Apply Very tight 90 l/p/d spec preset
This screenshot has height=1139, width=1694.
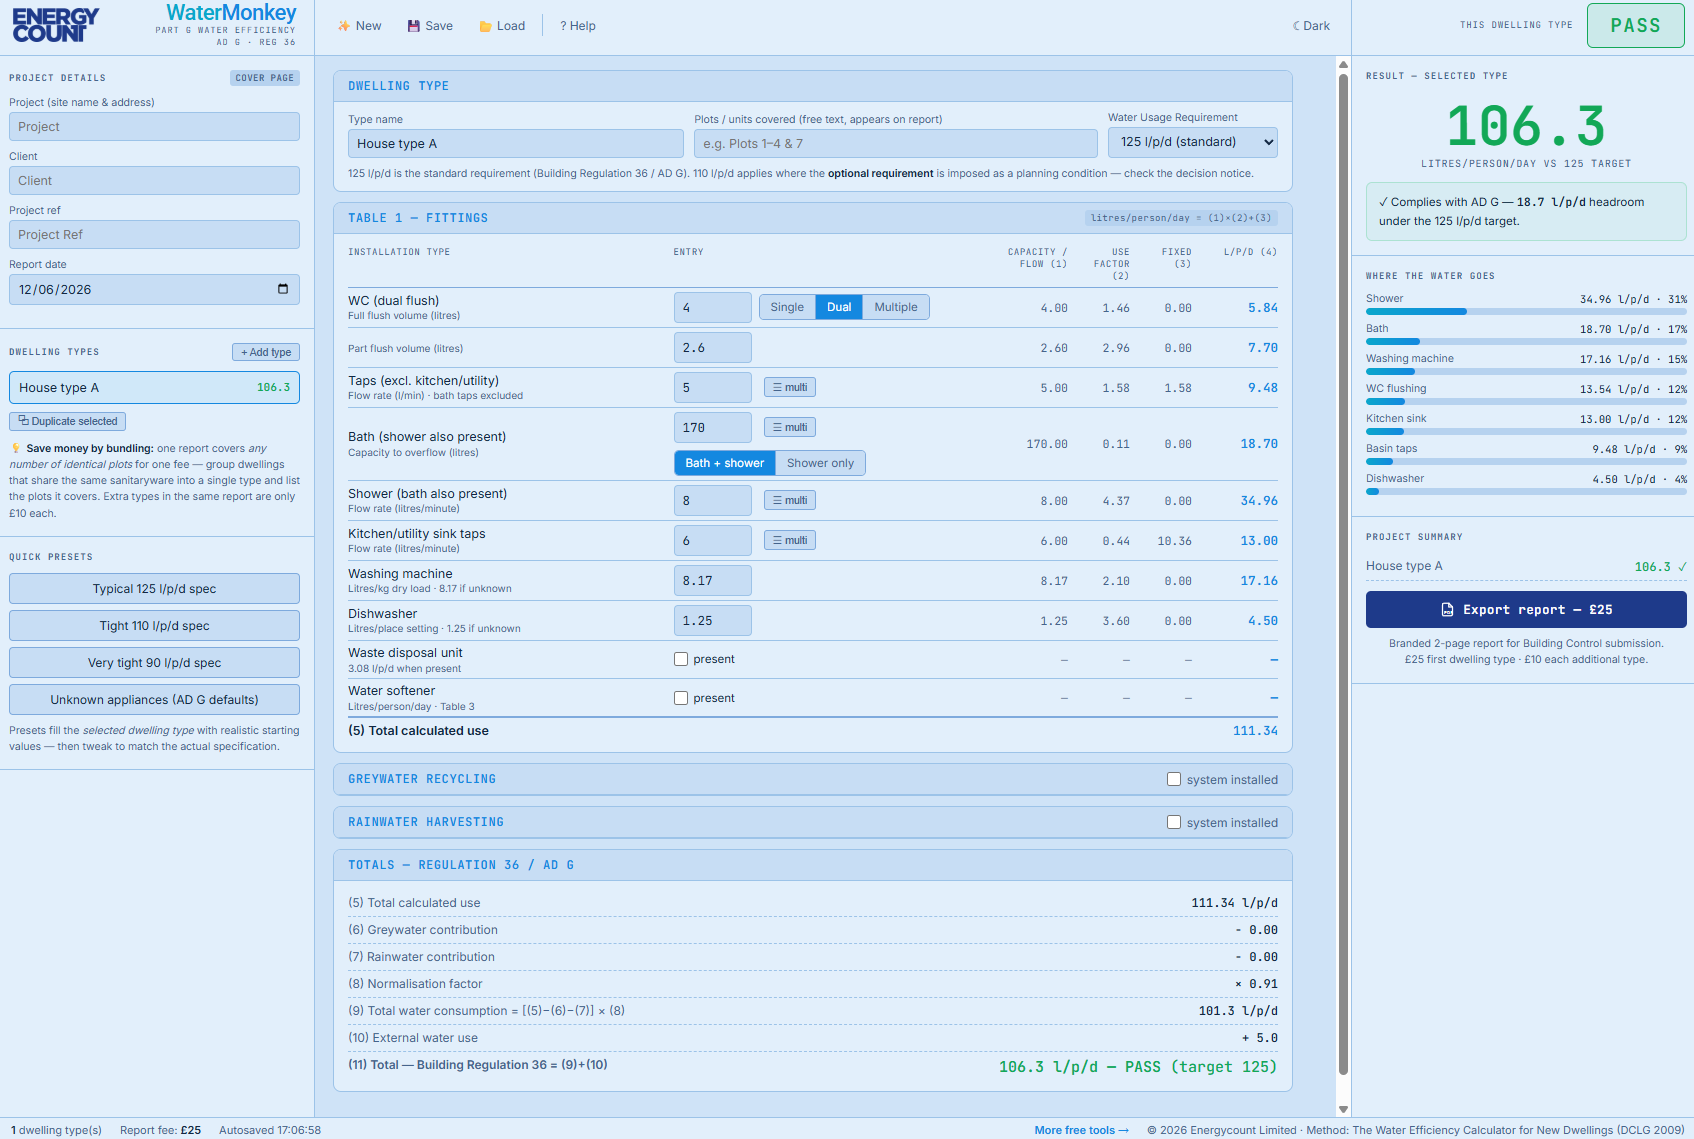(154, 663)
